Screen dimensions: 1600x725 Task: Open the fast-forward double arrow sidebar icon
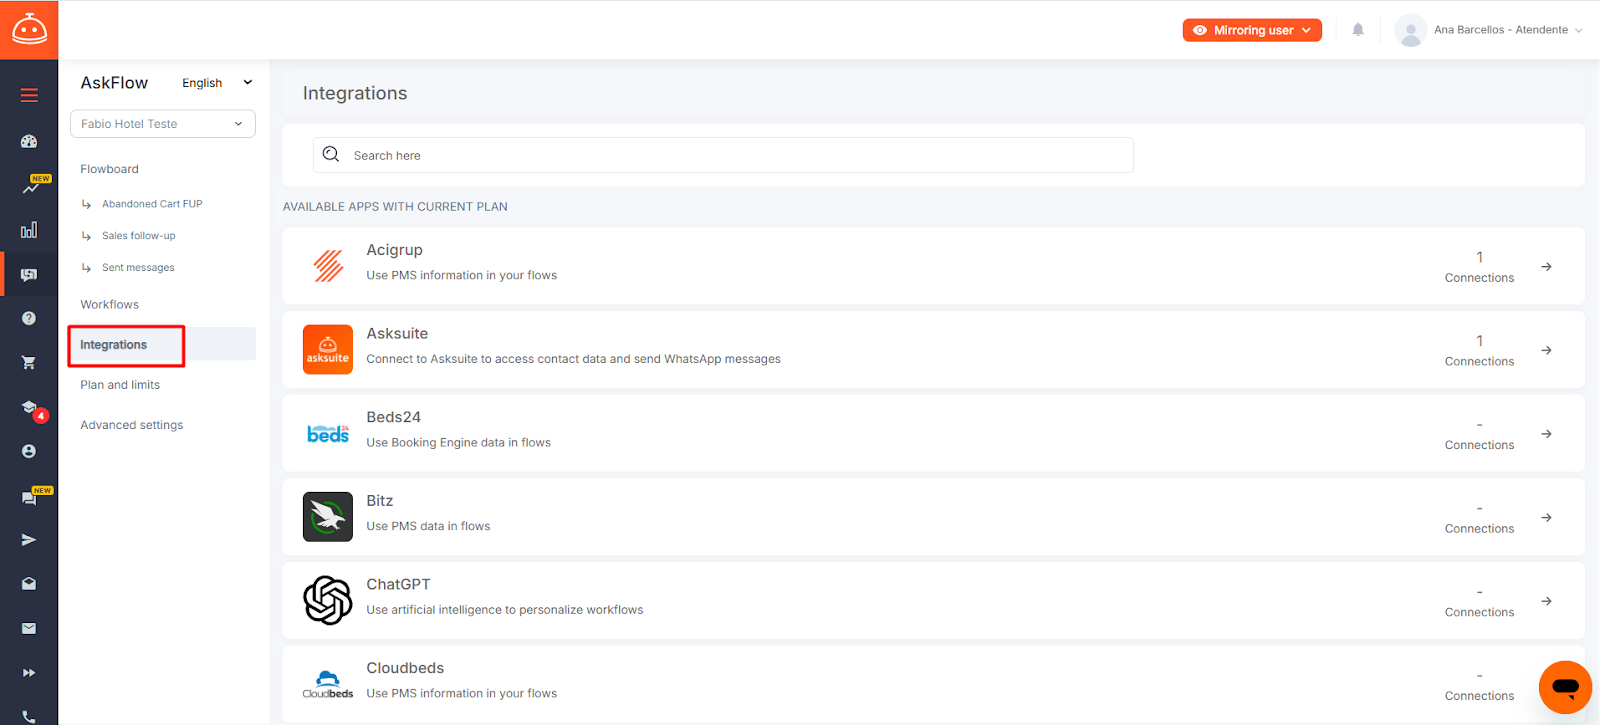click(29, 673)
